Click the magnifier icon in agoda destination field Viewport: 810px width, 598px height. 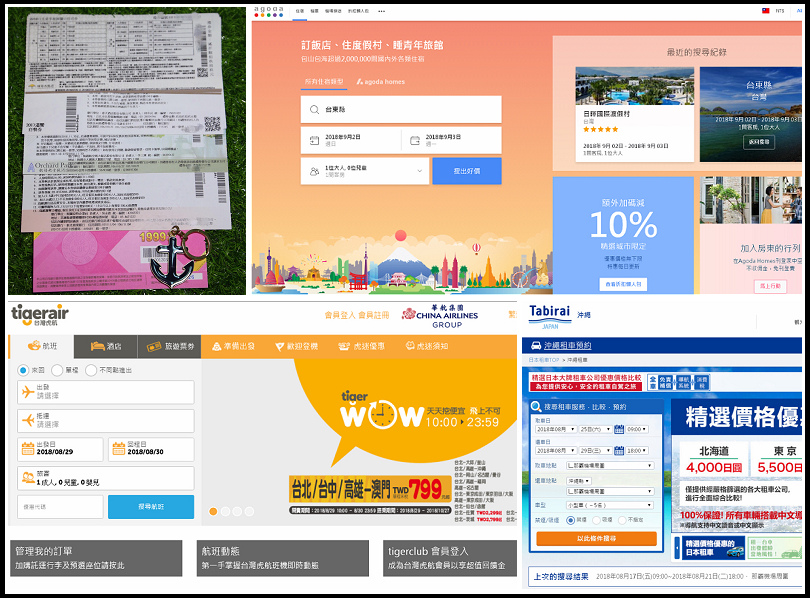coord(314,109)
